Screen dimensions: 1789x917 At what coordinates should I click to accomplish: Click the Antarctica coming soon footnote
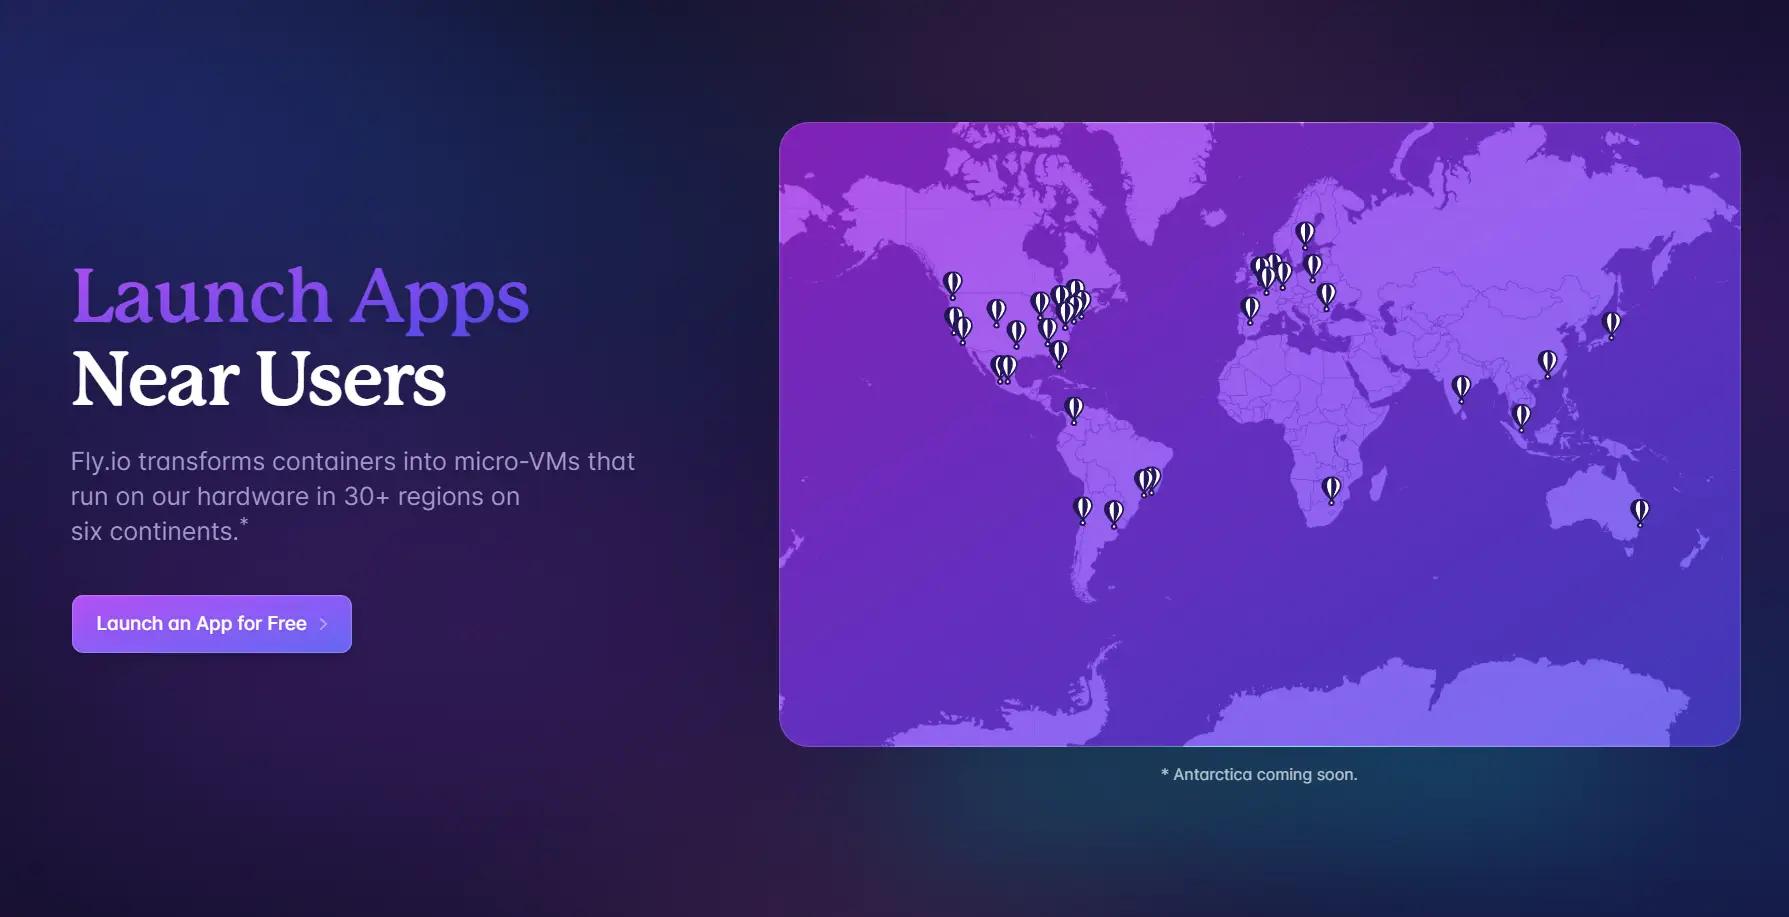click(x=1259, y=775)
